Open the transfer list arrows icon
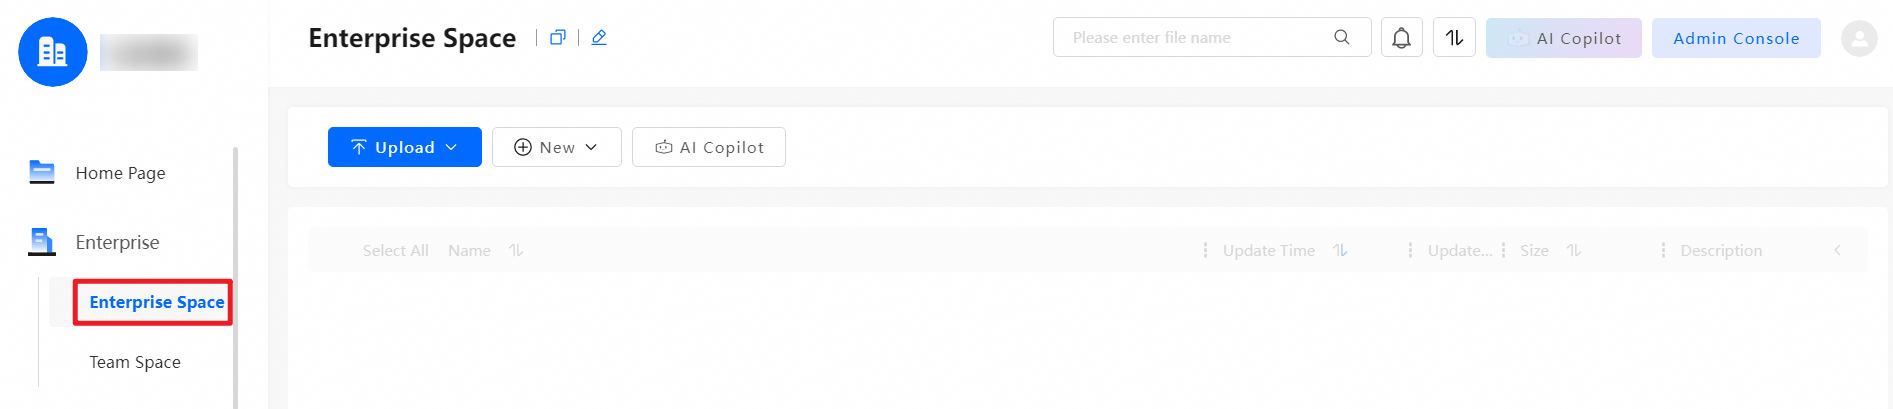 point(1454,38)
